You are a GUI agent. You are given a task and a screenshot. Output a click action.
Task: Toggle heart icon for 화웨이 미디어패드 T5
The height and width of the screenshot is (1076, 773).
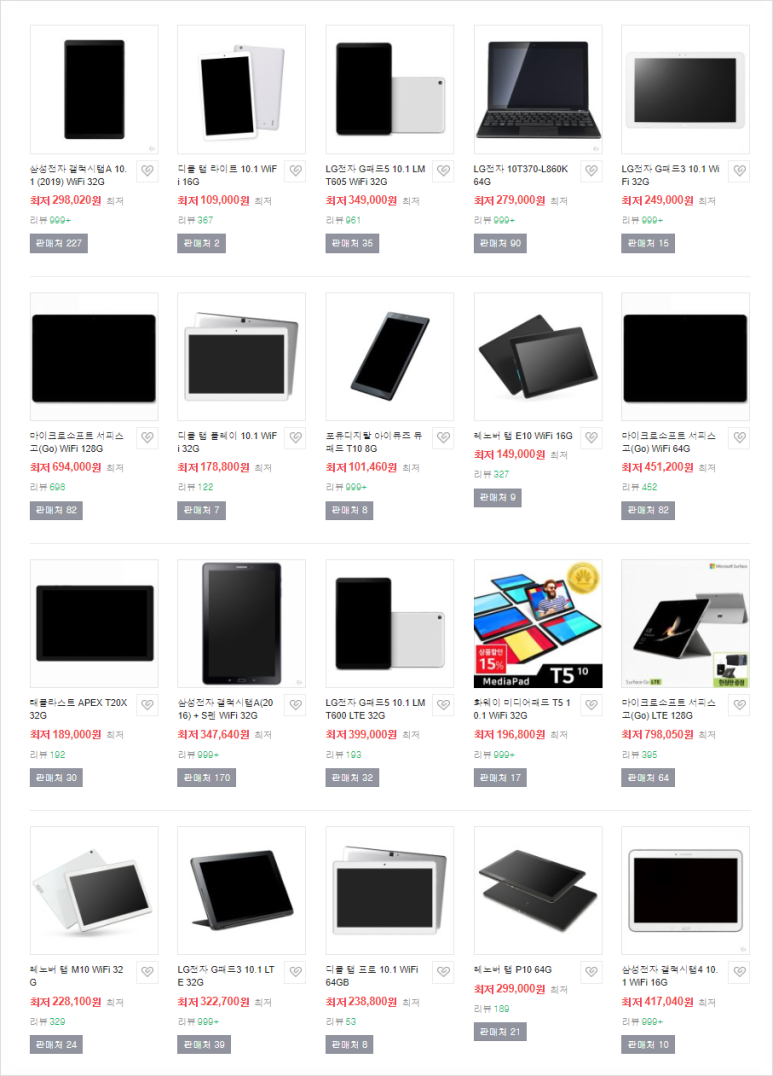(592, 705)
